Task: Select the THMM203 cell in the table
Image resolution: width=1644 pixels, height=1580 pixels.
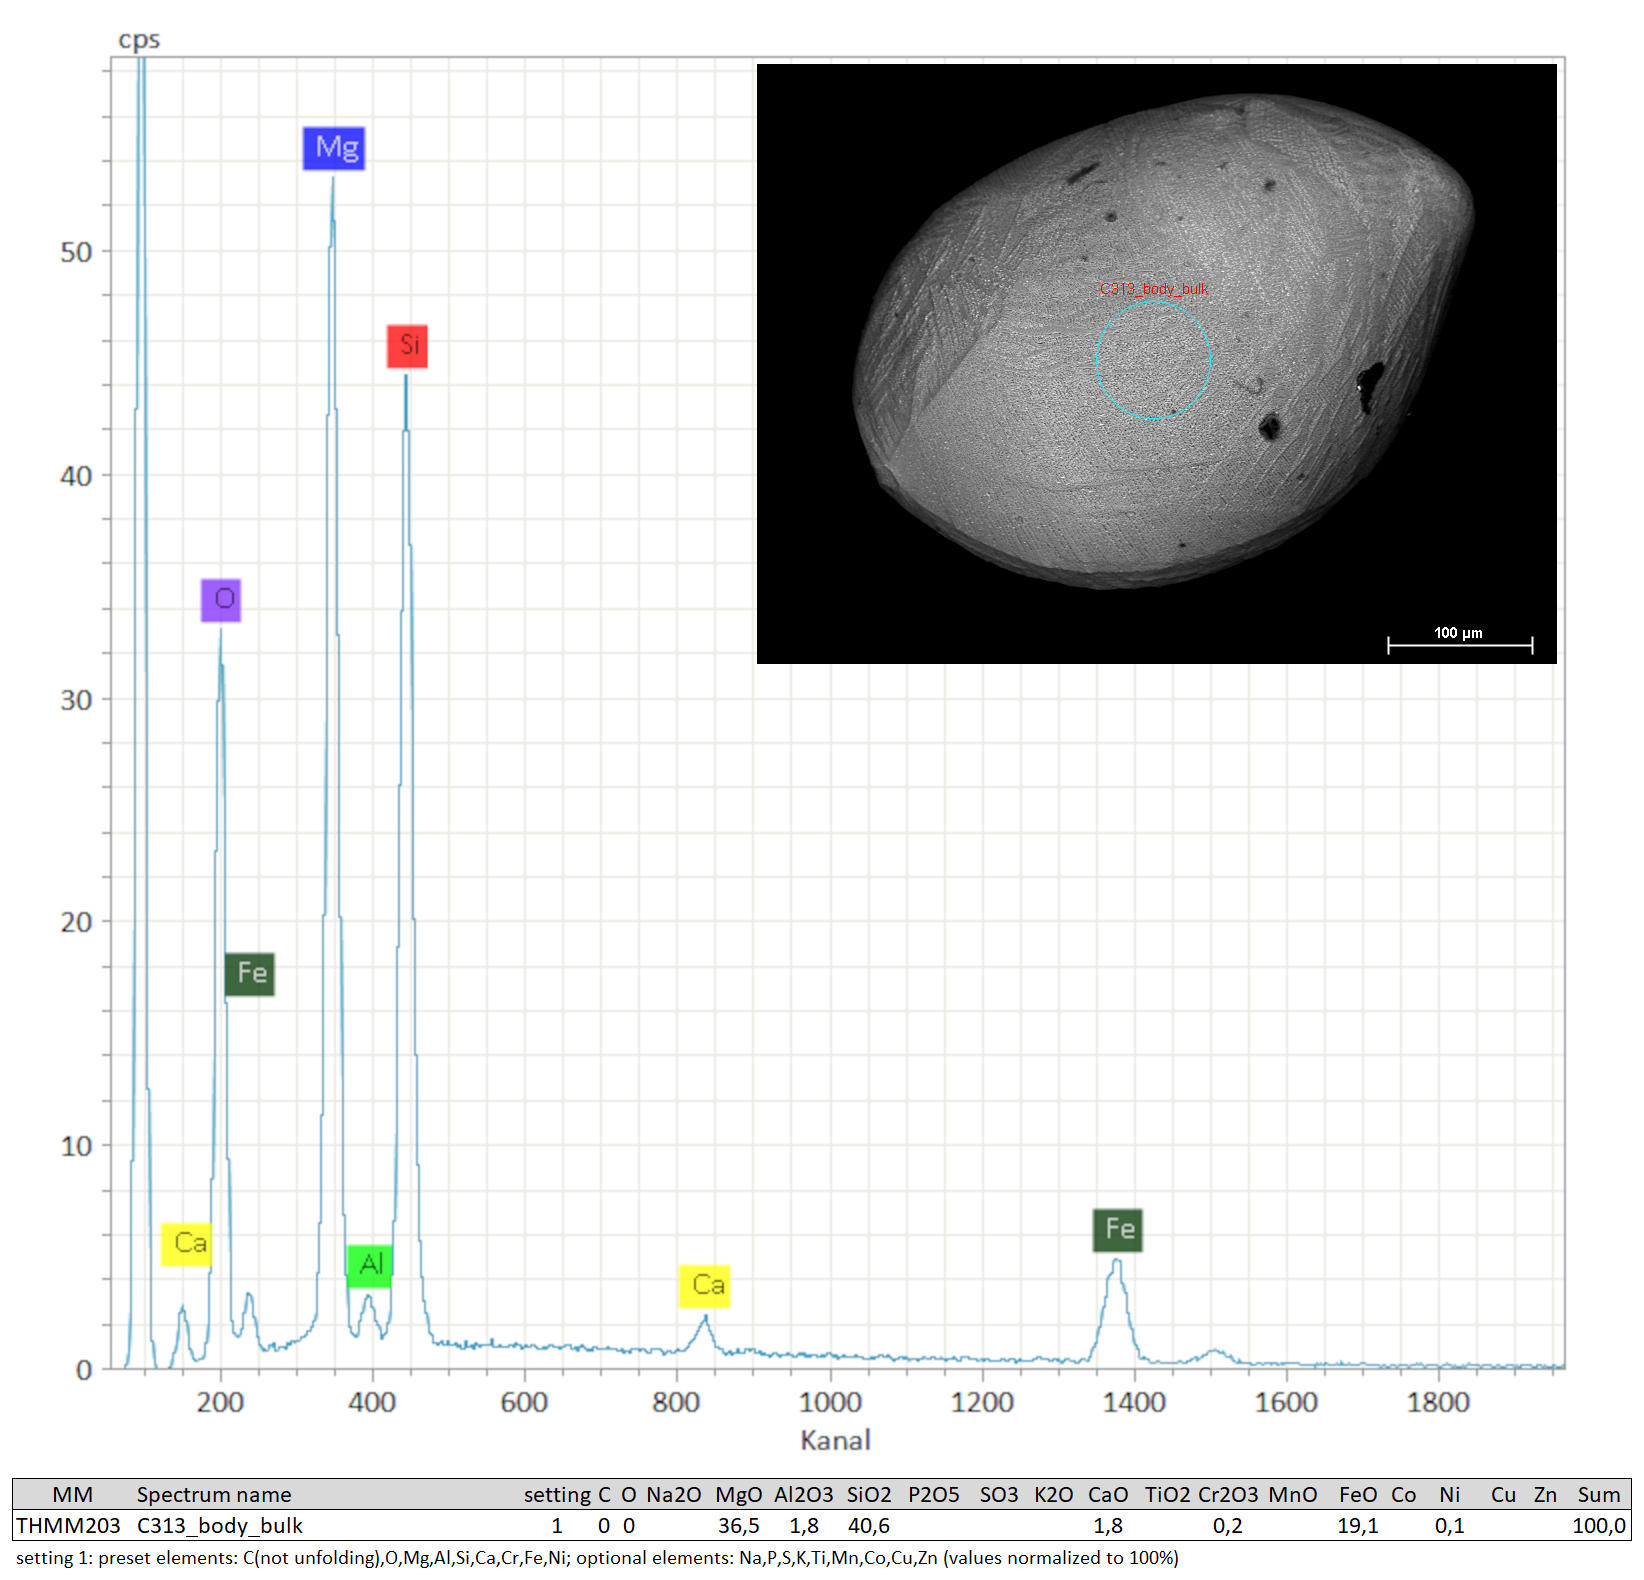Action: [x=68, y=1526]
